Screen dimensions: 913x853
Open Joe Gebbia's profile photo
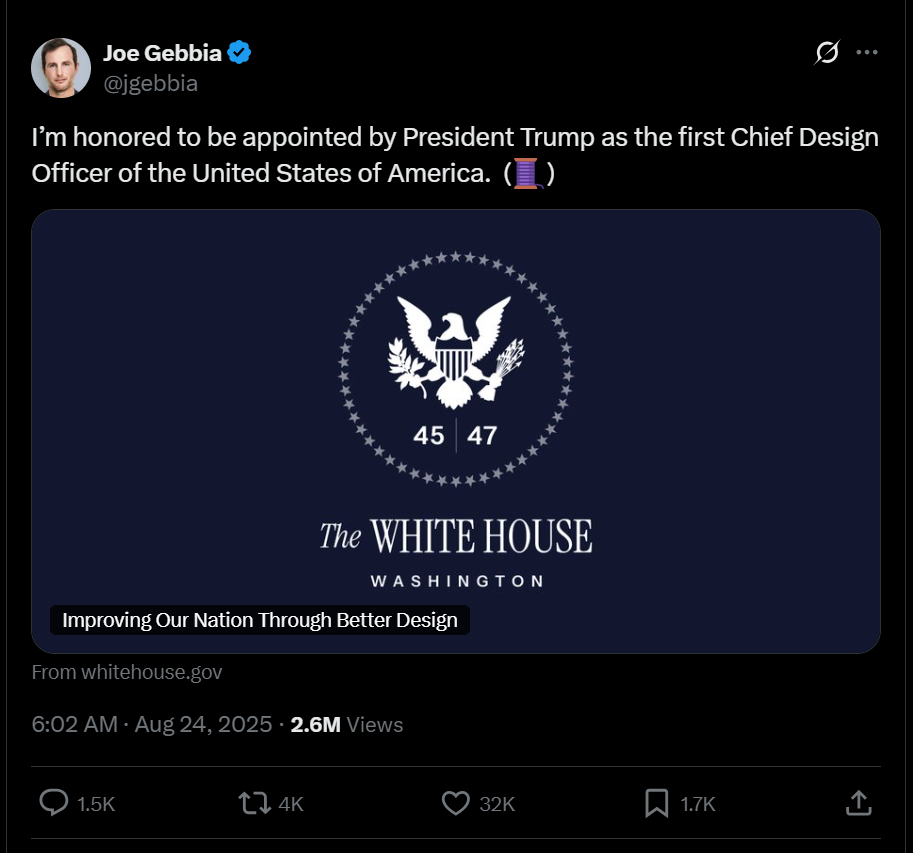pos(61,68)
